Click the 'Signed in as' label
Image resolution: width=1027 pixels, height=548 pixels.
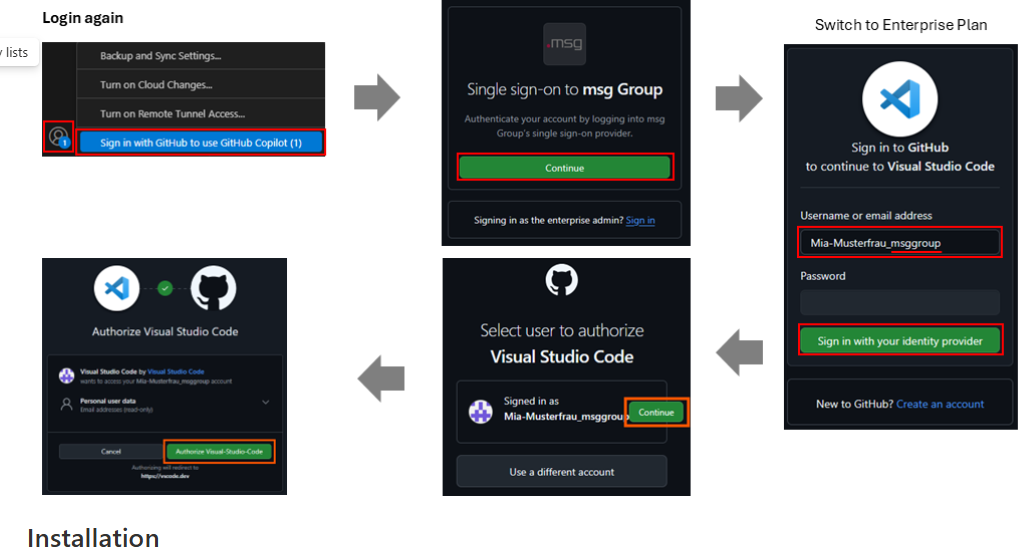click(531, 401)
